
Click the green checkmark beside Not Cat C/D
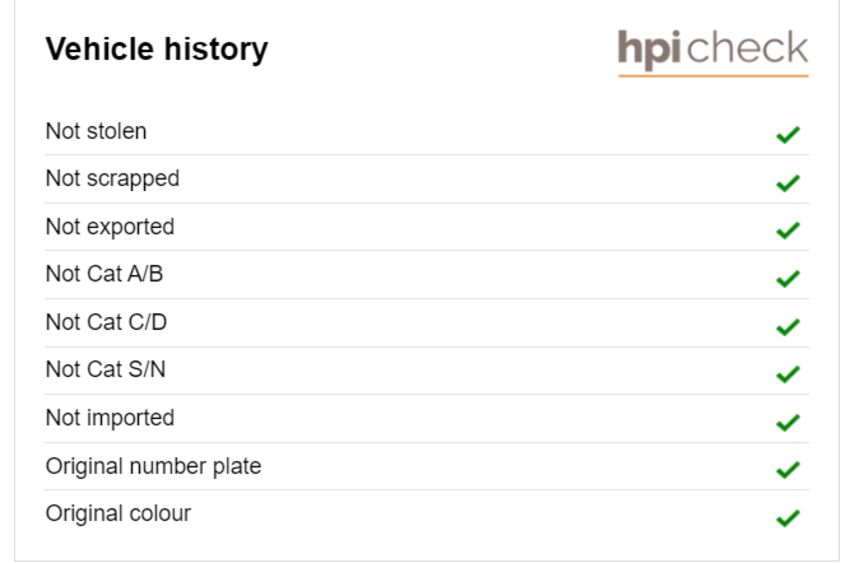click(788, 327)
